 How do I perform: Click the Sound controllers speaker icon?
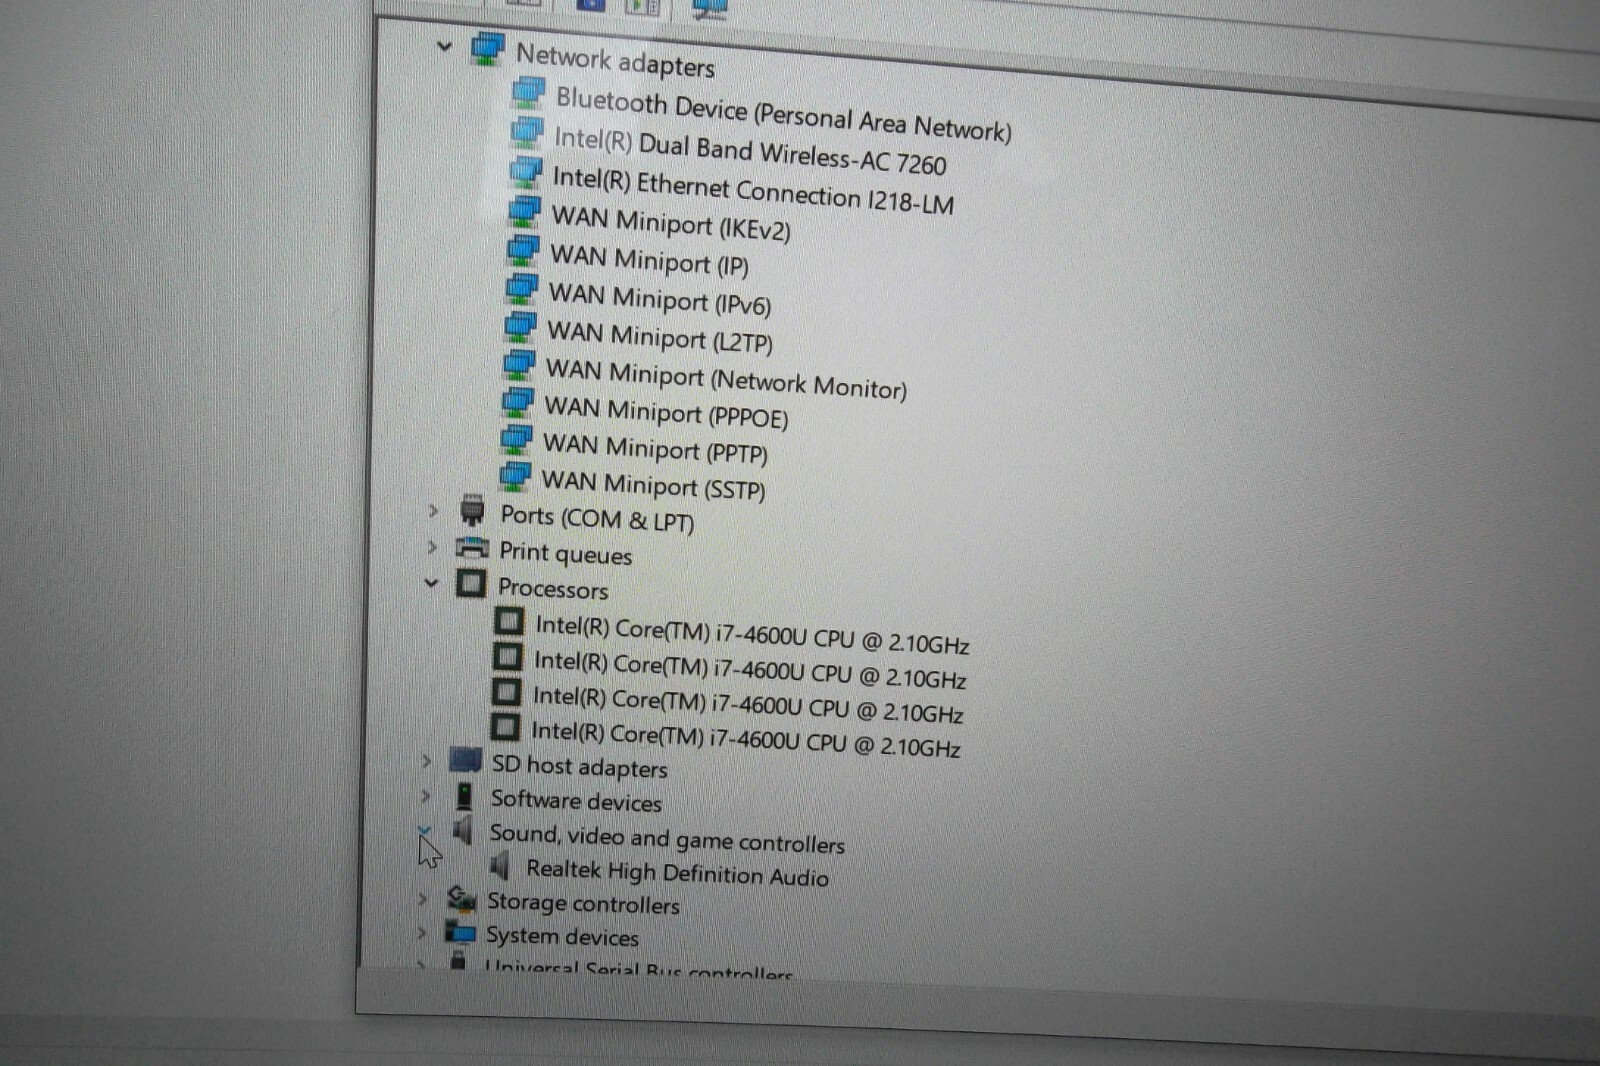point(462,830)
